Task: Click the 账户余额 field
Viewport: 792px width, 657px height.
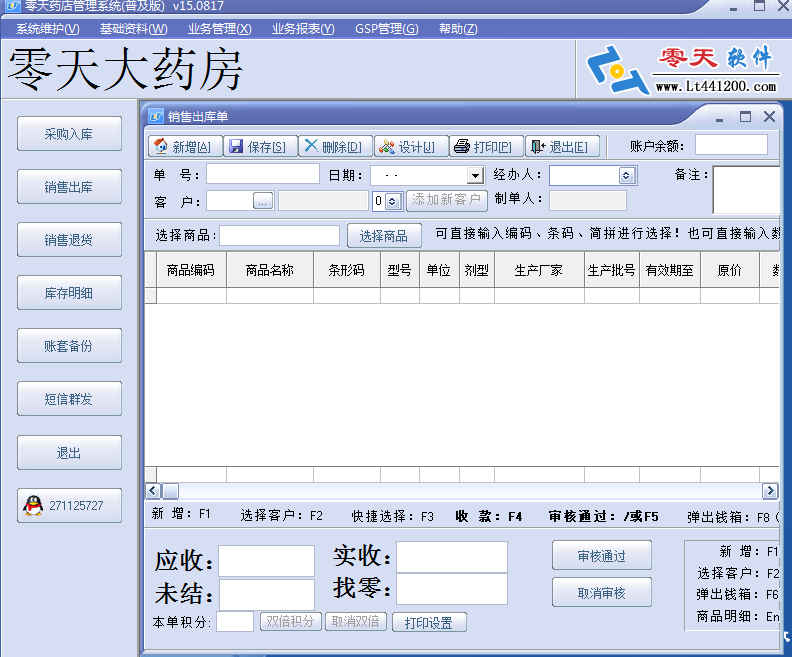Action: (731, 145)
